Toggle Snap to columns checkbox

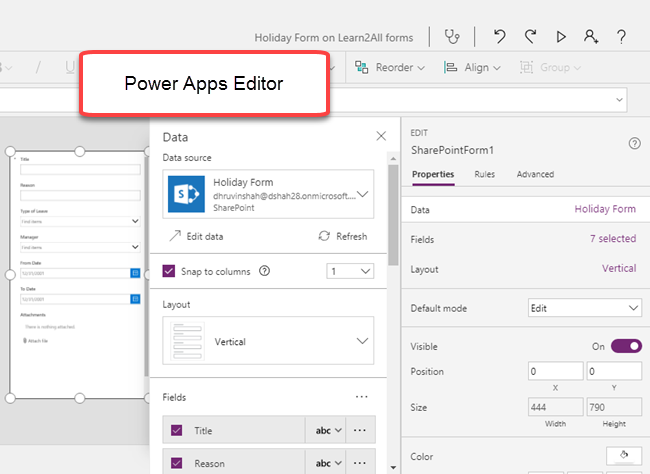tap(169, 270)
